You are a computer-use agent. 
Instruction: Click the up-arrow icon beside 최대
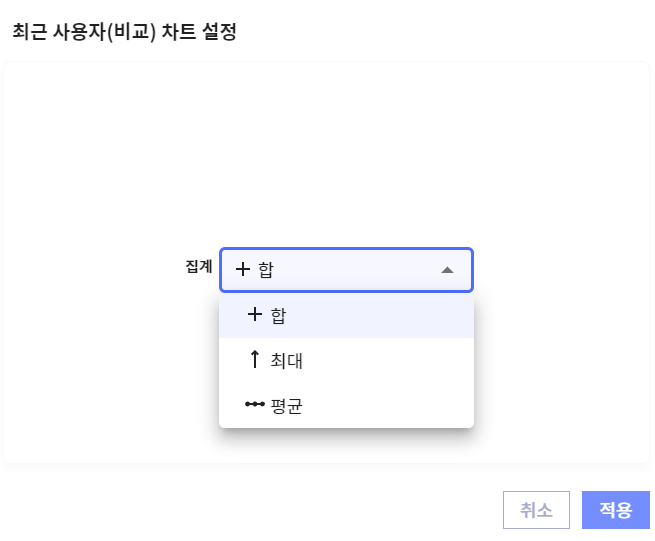pos(254,360)
